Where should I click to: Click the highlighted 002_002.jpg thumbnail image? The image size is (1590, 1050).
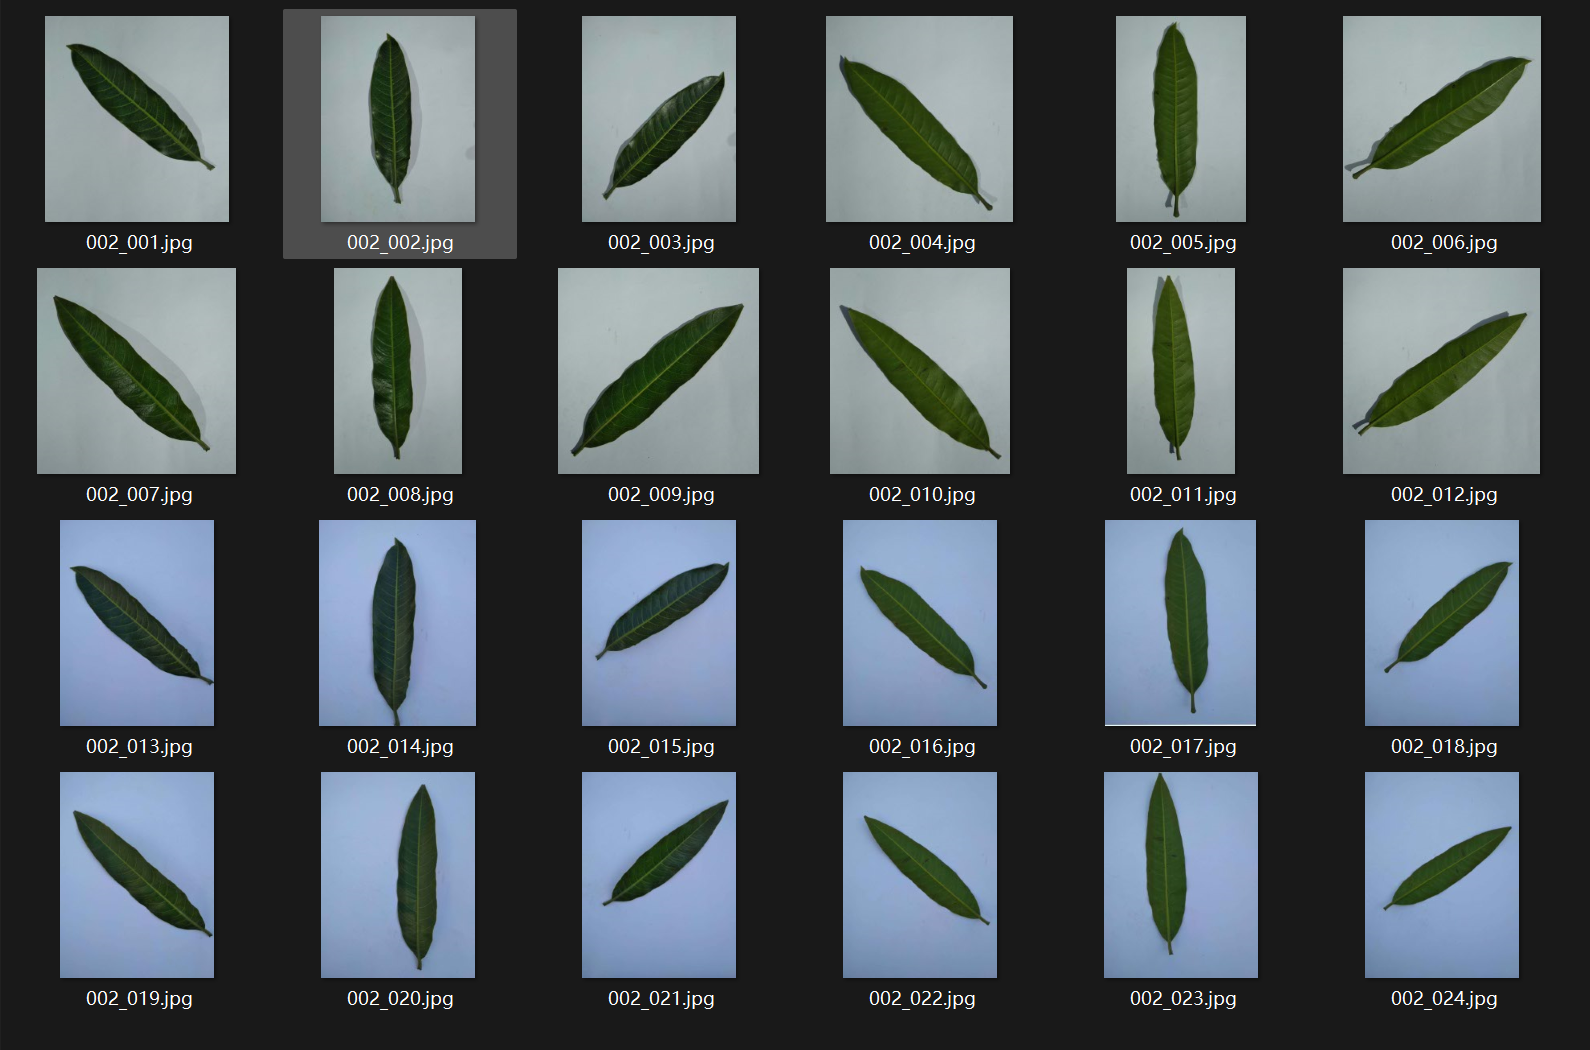coord(398,119)
